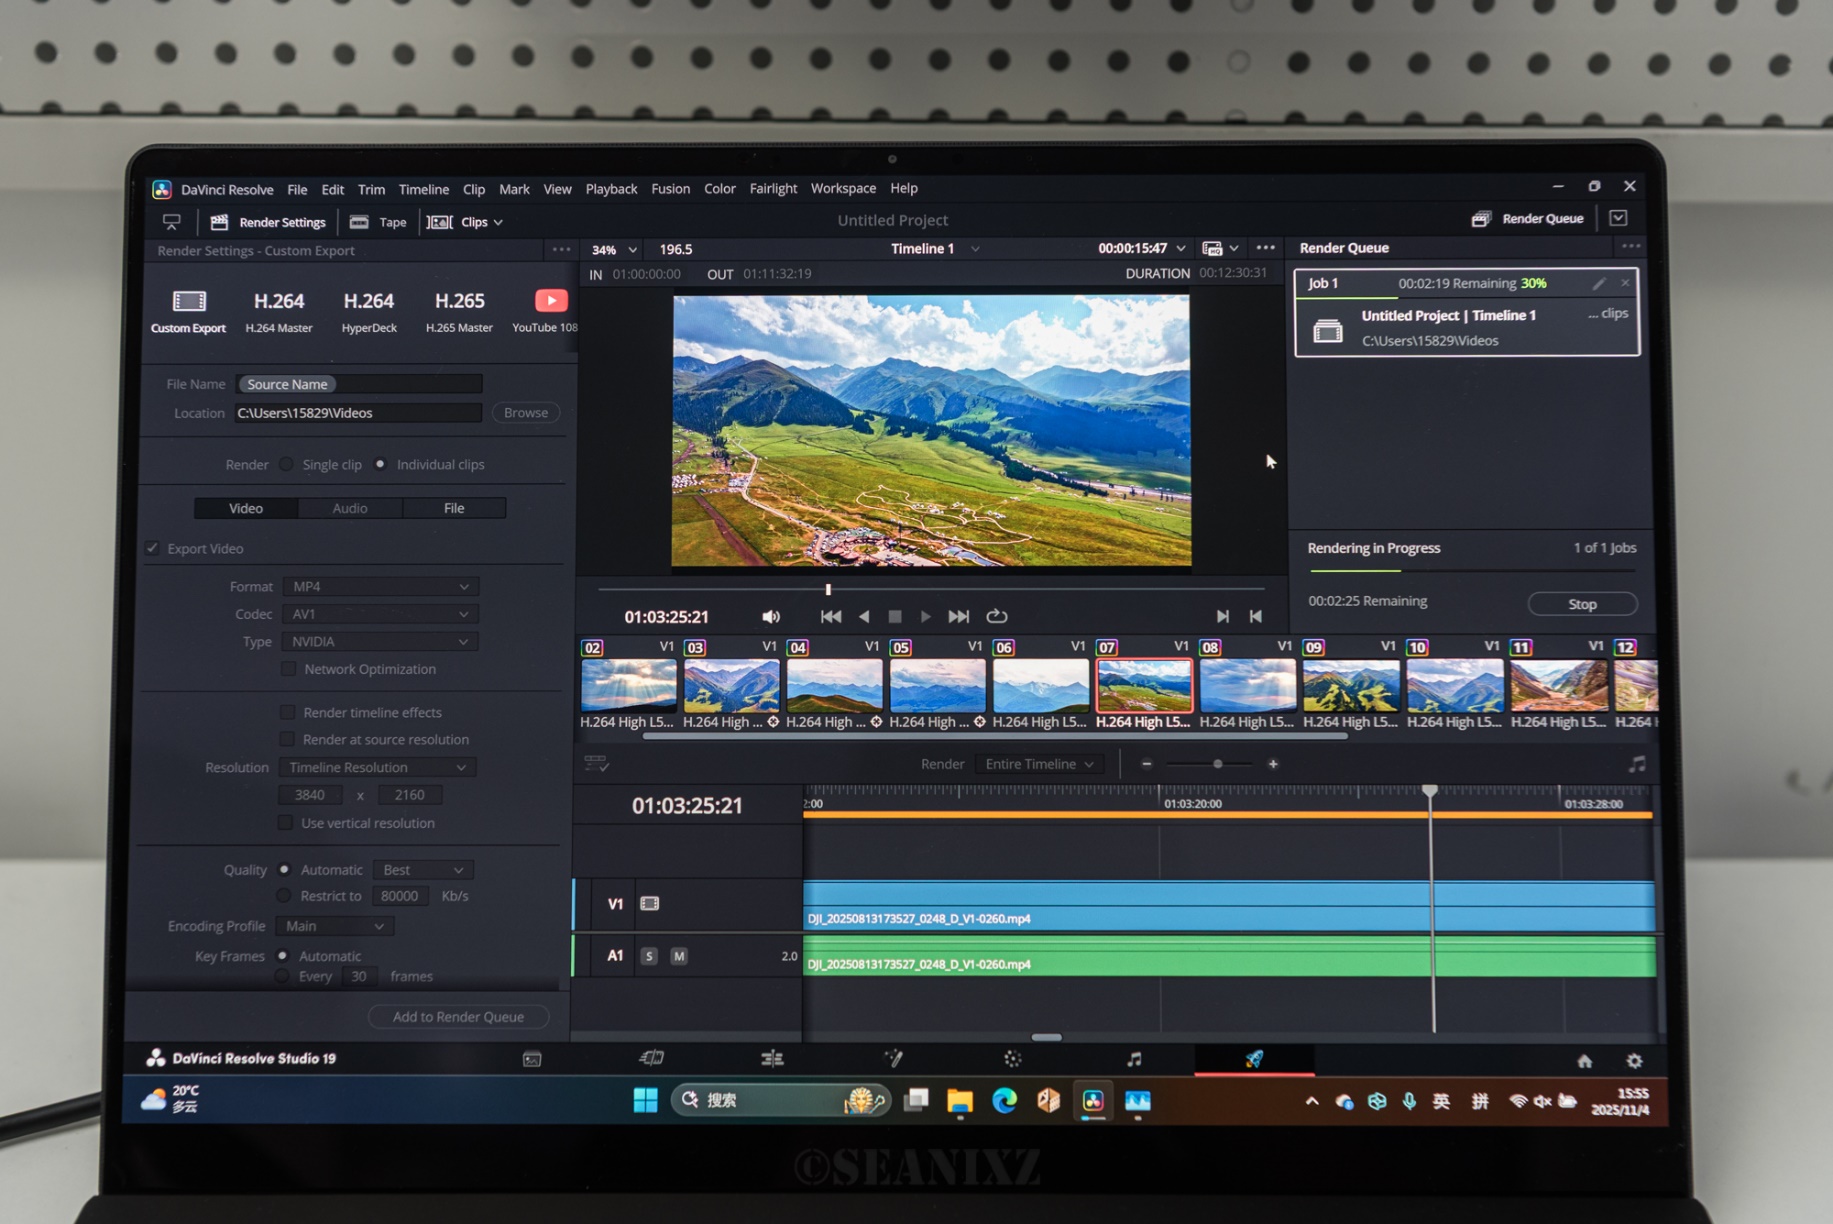Stop the rendering in progress
This screenshot has height=1224, width=1833.
tap(1581, 604)
